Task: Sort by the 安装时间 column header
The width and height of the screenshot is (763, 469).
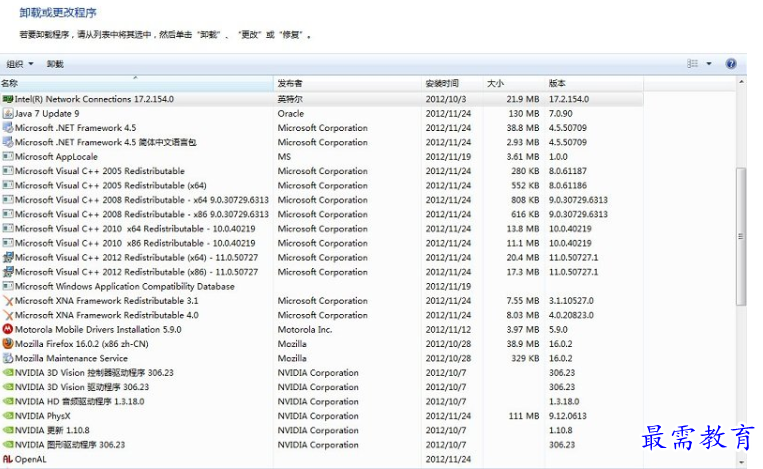Action: click(x=452, y=83)
